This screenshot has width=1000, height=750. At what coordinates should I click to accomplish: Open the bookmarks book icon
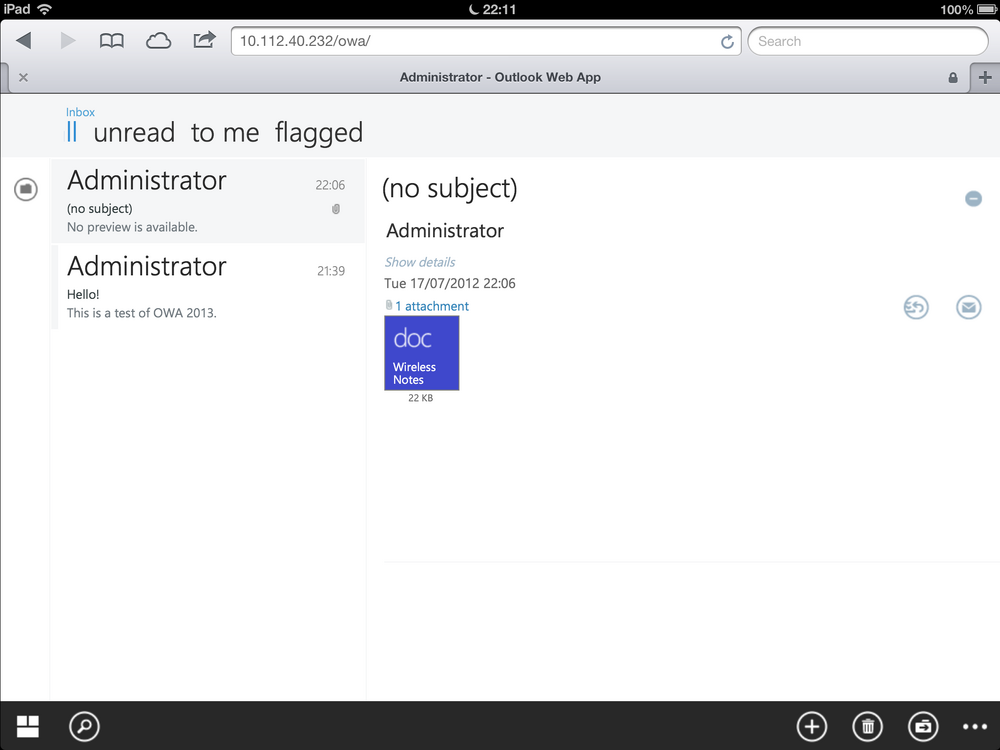coord(112,41)
